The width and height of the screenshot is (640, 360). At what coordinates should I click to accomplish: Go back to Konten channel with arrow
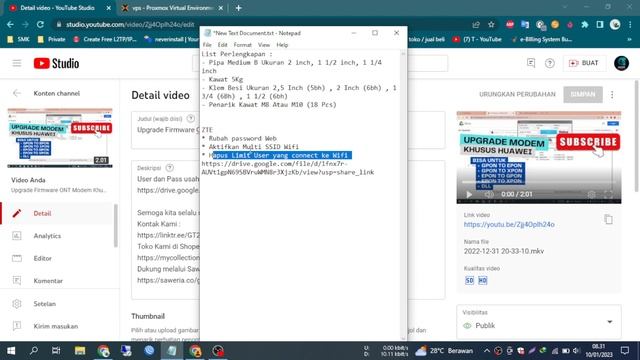tap(17, 93)
